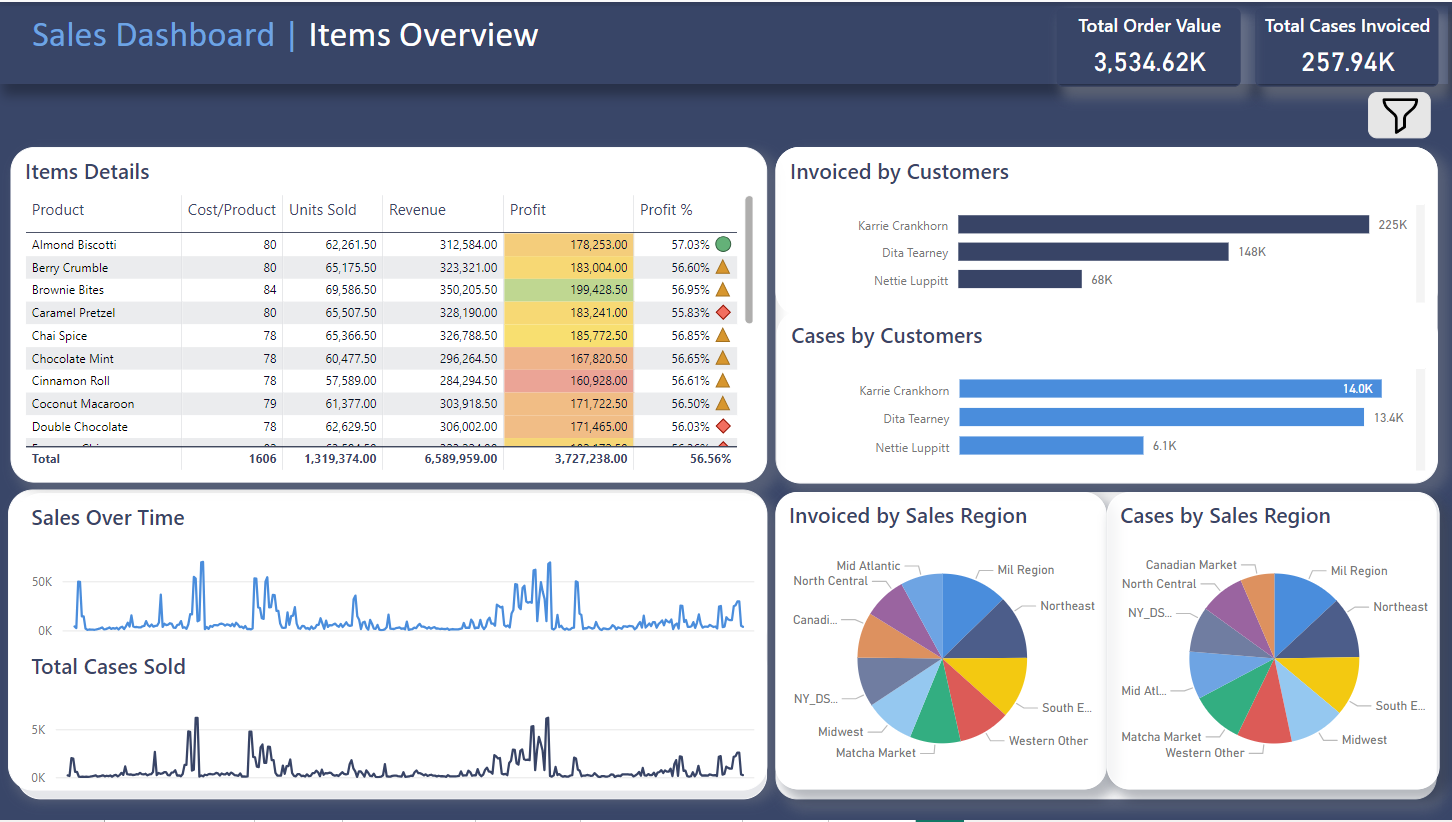Click Caramel Pretzel product name cell

click(x=73, y=312)
